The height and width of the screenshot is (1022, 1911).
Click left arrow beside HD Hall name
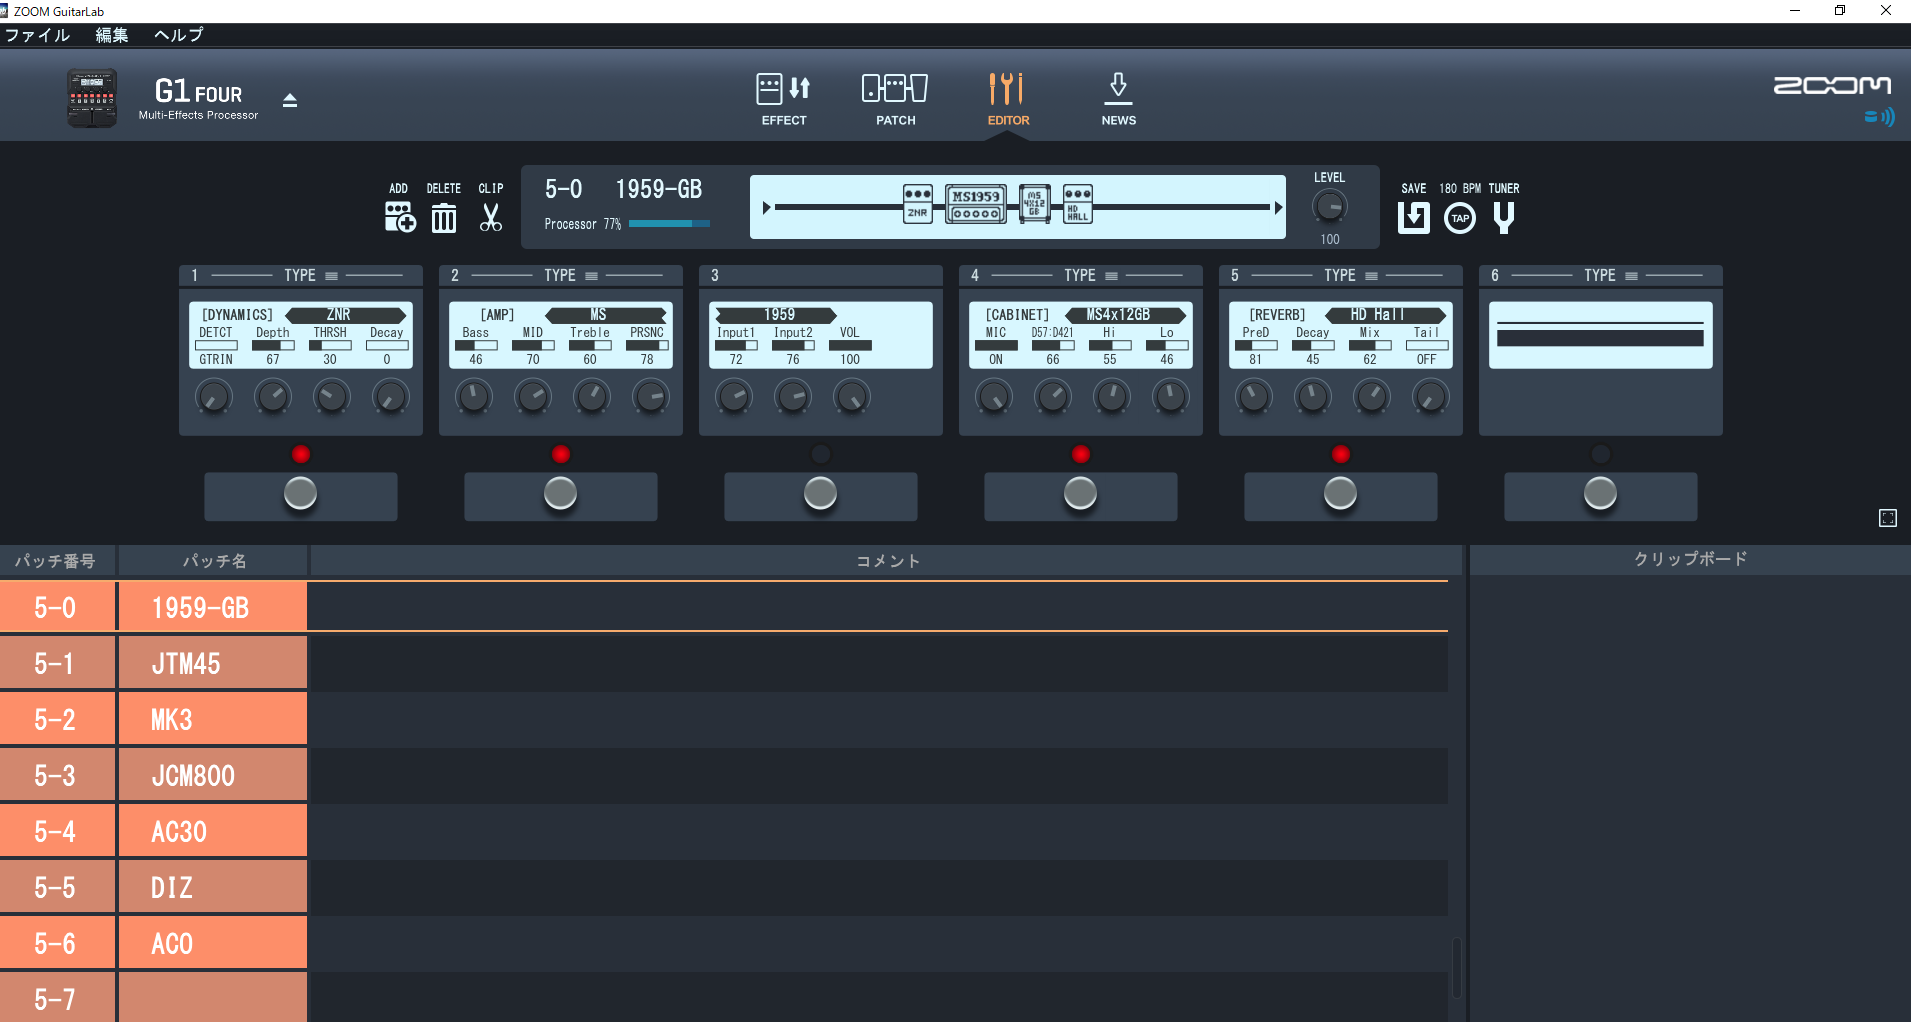point(1331,315)
